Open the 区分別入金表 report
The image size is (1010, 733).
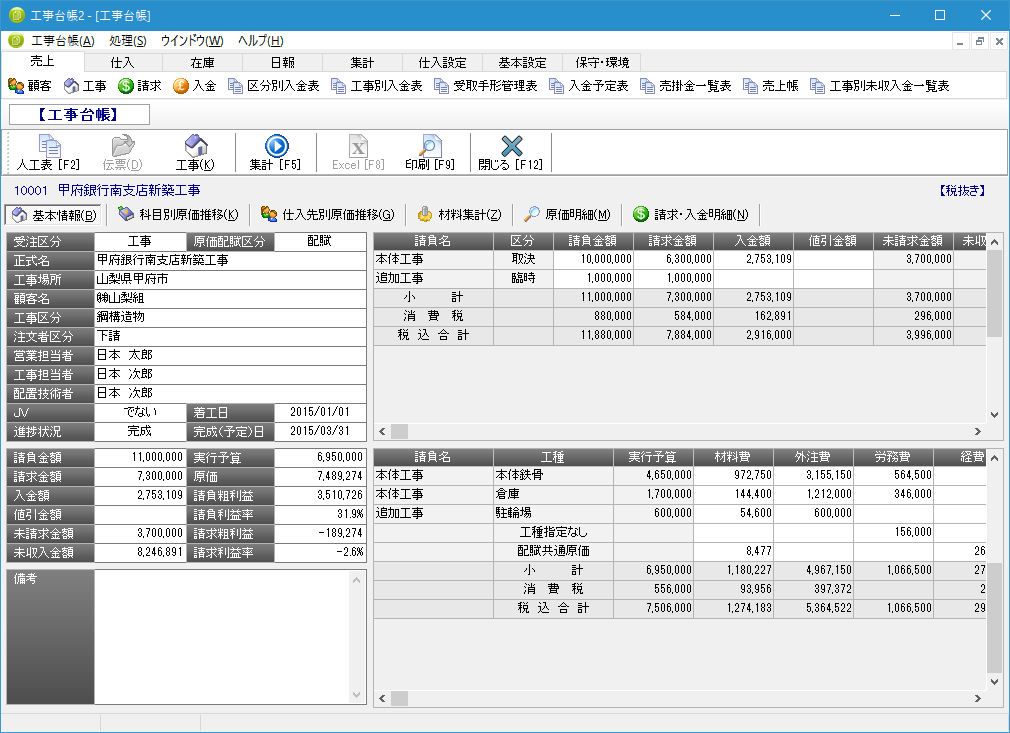point(274,86)
